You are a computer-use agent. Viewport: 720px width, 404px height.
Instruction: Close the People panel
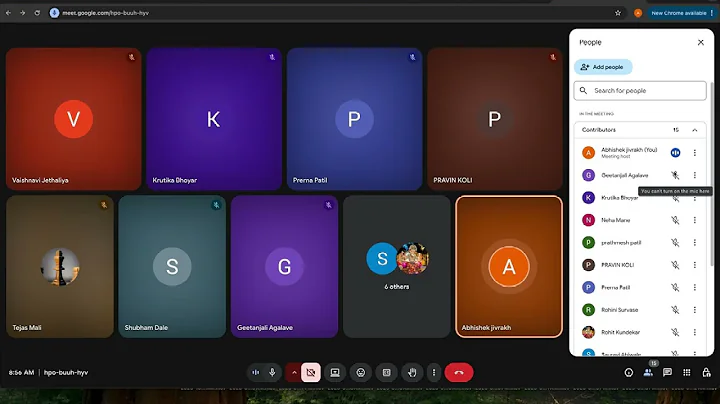coord(701,42)
